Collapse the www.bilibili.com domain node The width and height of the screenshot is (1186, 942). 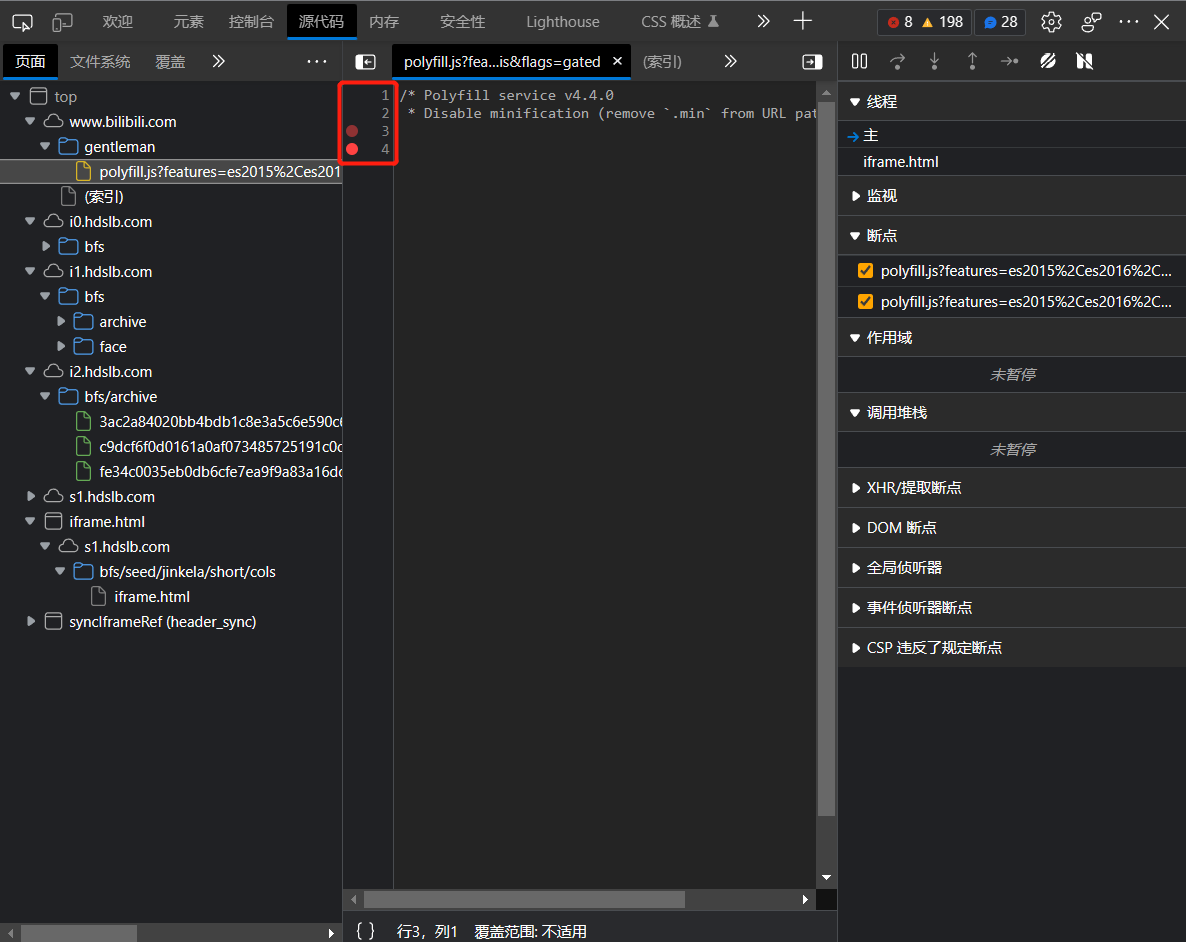tap(30, 121)
